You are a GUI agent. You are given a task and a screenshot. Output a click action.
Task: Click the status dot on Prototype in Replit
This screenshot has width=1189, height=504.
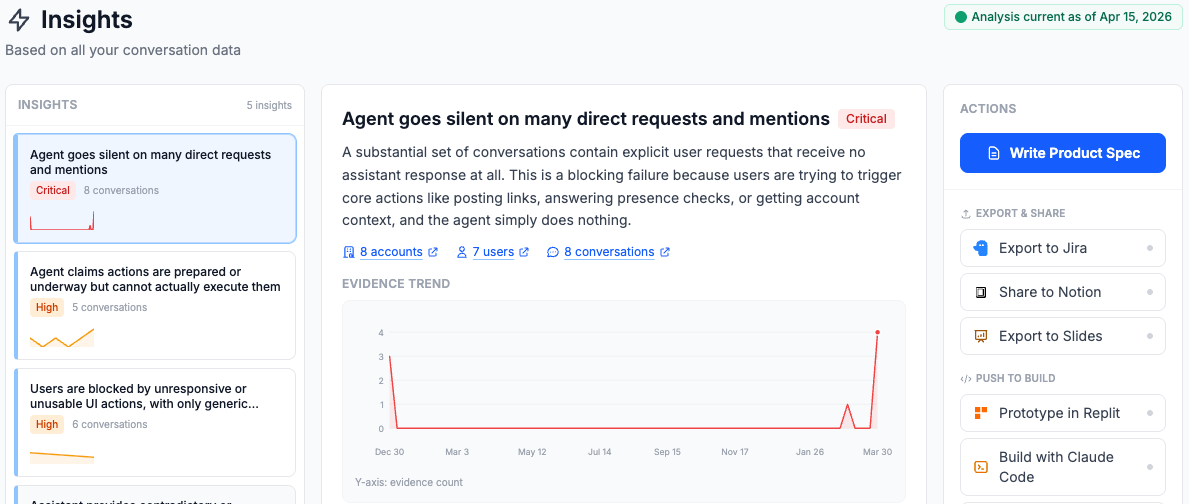[x=1150, y=413]
